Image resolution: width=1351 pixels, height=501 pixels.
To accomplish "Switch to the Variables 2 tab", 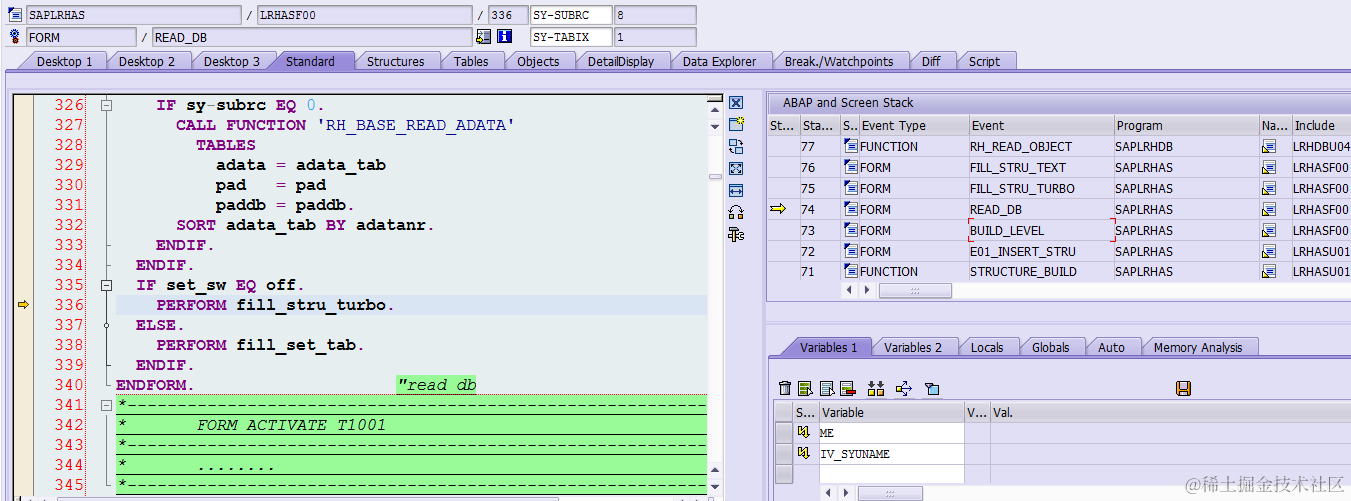I will pyautogui.click(x=913, y=348).
